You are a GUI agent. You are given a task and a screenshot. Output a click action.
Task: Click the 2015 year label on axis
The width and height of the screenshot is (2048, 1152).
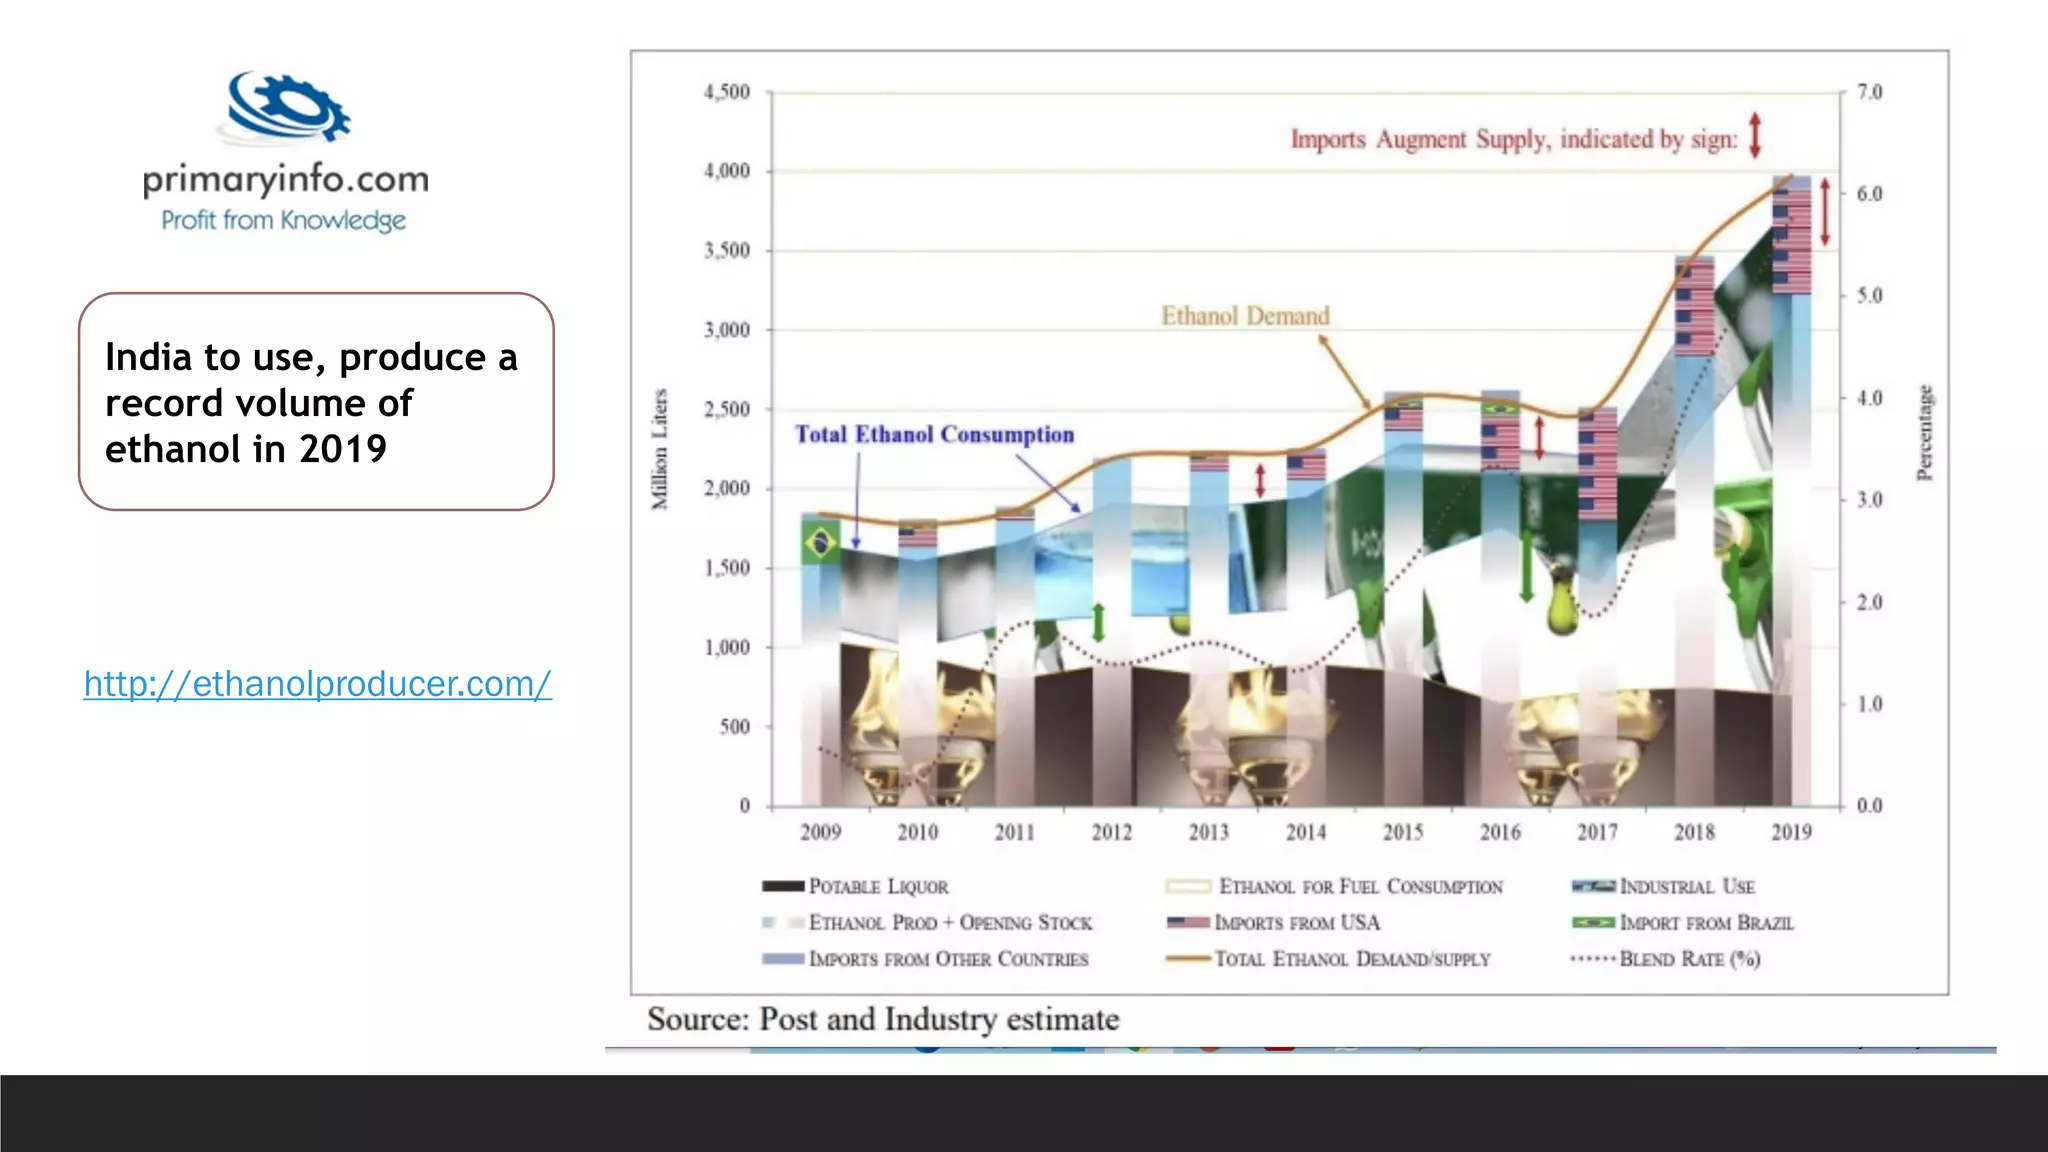click(1402, 832)
